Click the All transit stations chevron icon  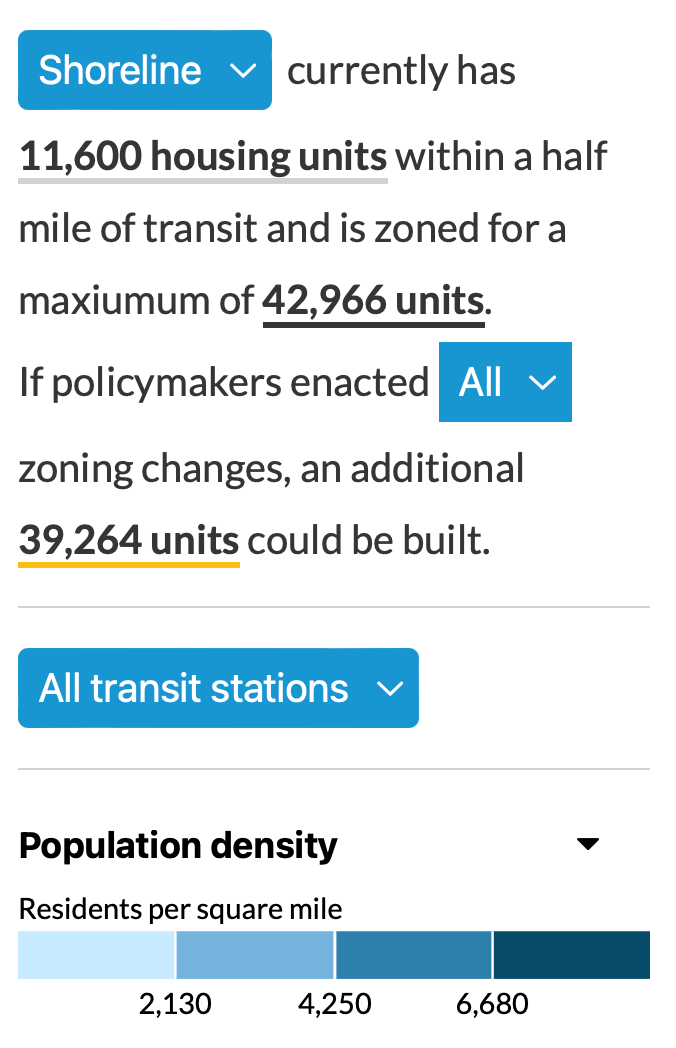tap(388, 688)
